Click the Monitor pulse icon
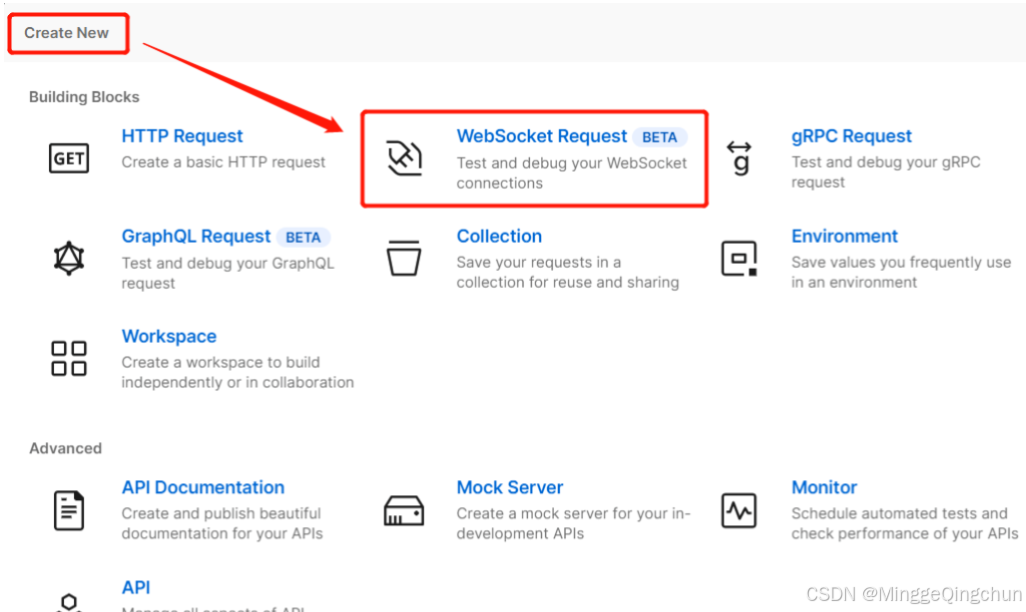 tap(739, 511)
